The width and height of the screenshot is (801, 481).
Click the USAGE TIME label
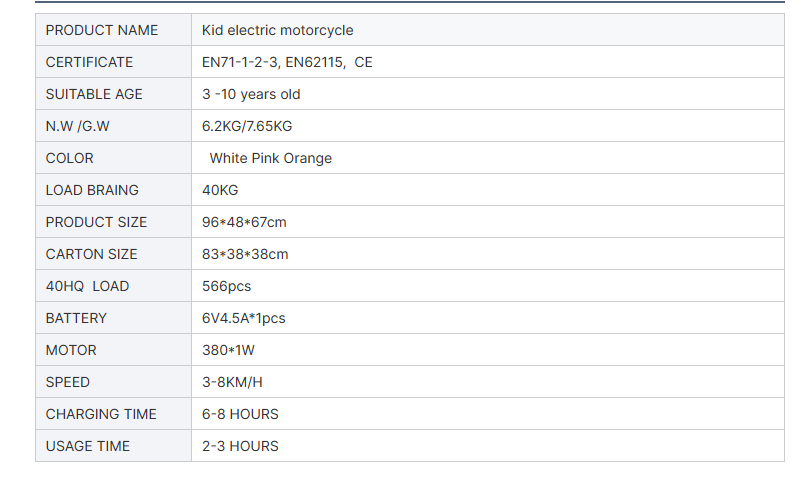(88, 446)
